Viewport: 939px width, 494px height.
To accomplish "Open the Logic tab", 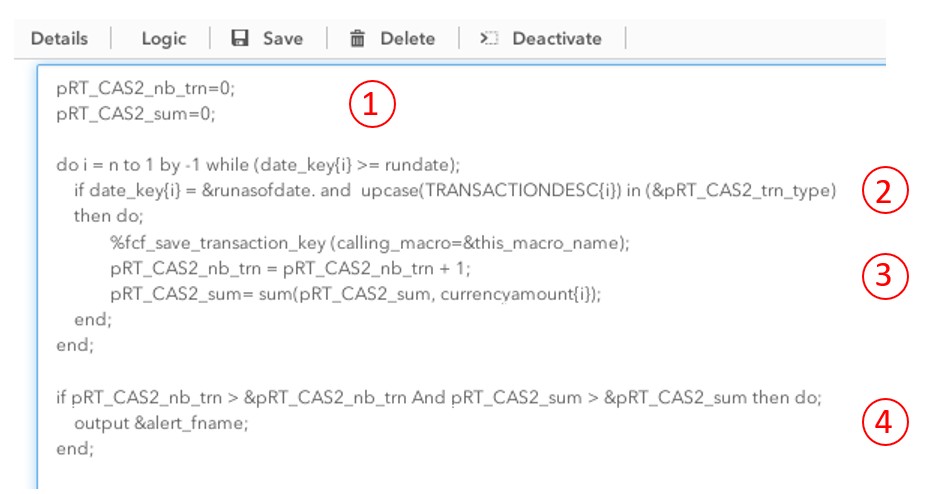I will [x=163, y=39].
